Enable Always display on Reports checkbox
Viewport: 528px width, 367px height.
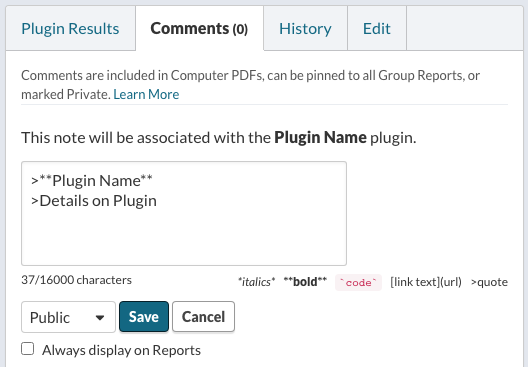coord(28,349)
